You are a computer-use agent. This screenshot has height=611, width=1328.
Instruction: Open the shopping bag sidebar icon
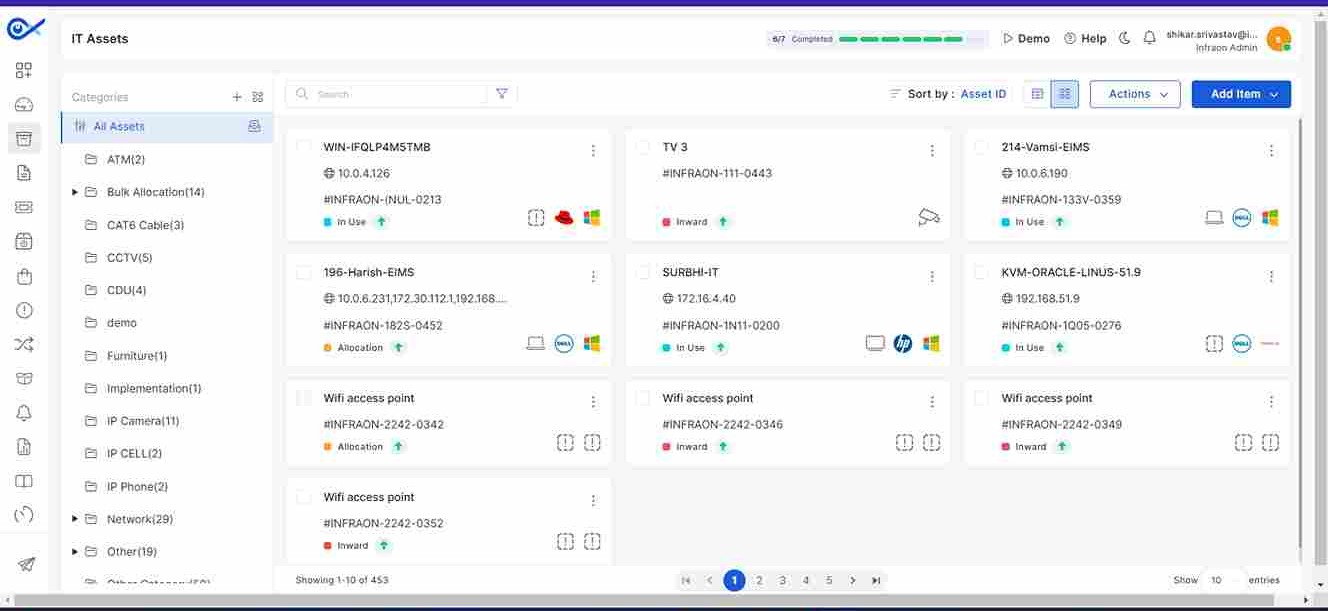(24, 276)
